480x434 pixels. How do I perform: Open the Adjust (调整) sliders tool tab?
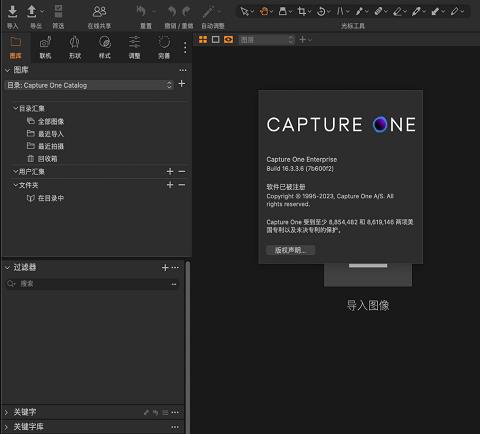click(x=134, y=47)
